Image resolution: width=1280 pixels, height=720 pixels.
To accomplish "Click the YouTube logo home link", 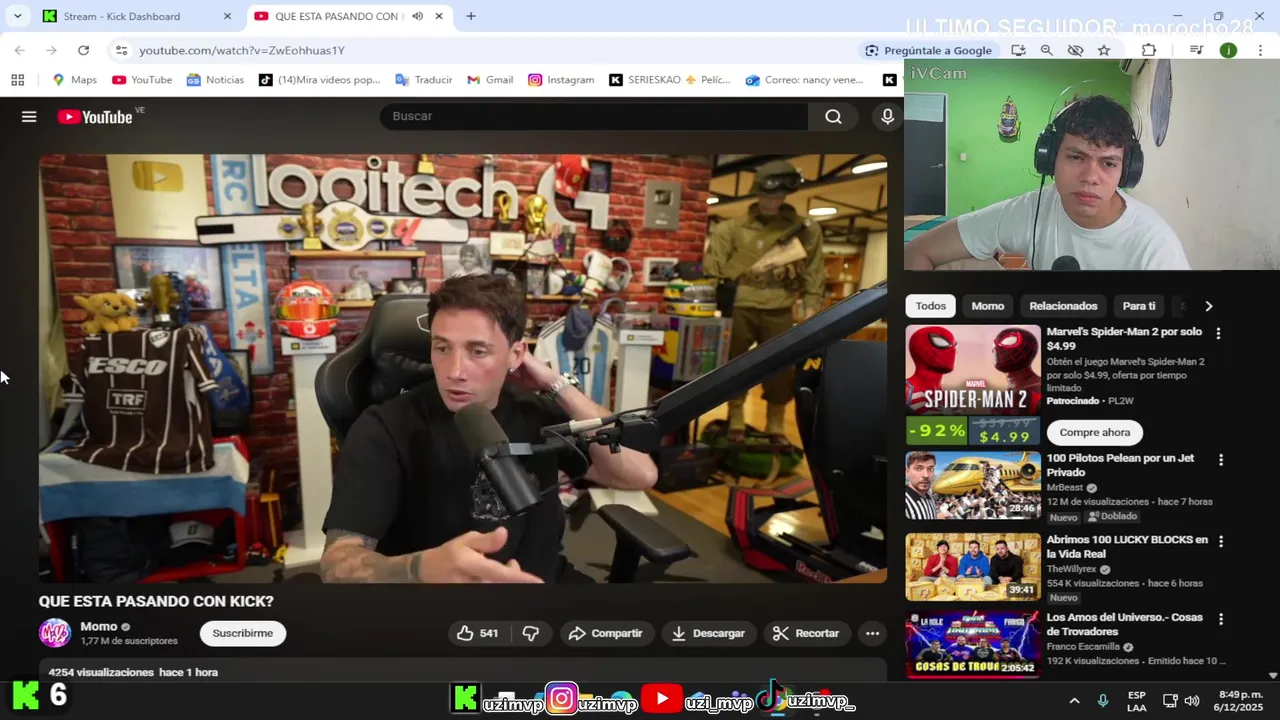I will 95,117.
